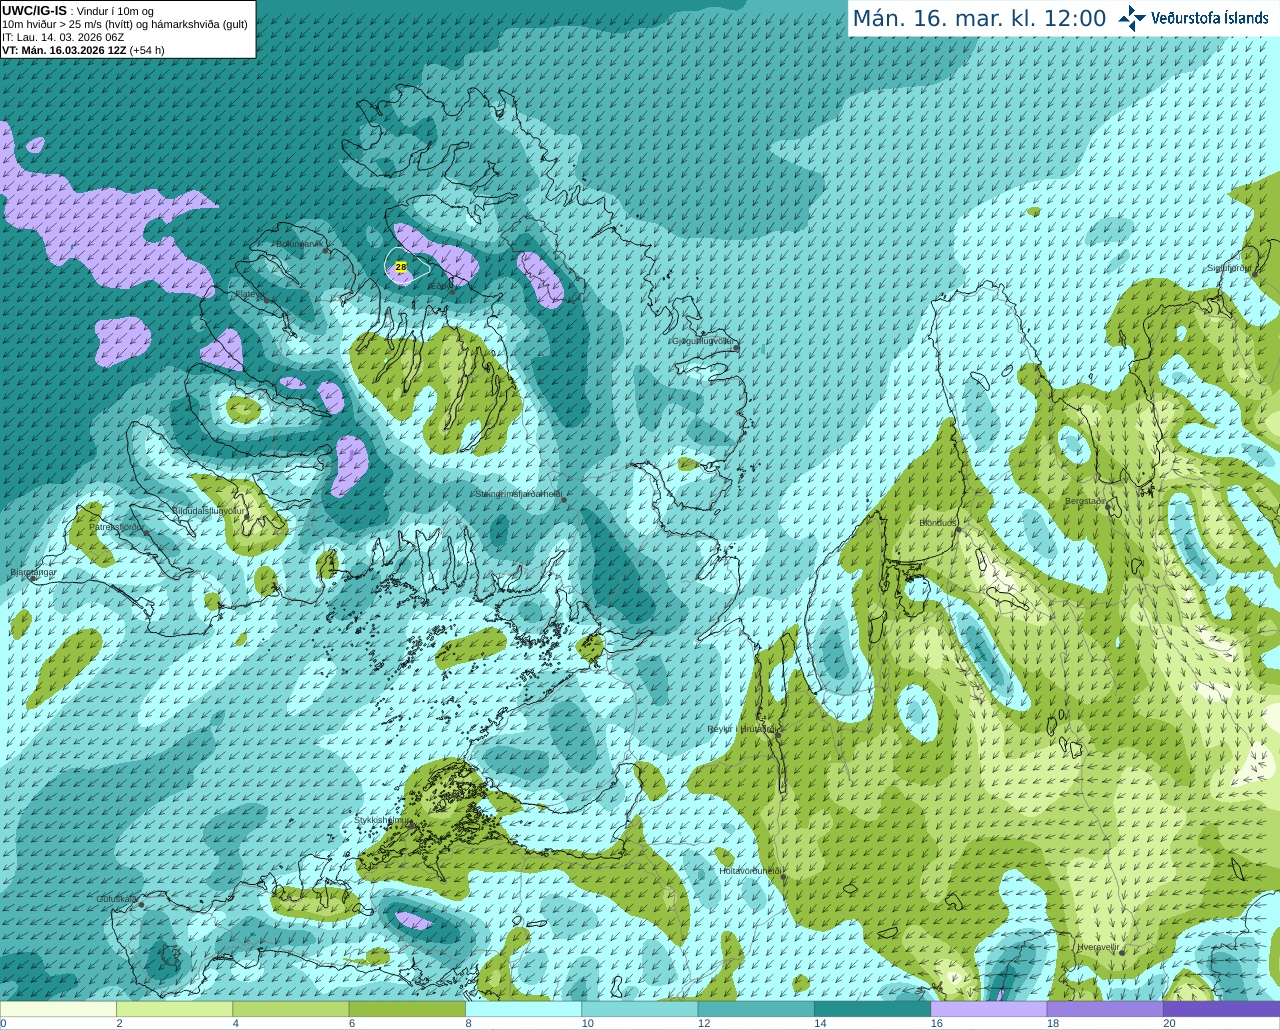Select the Gjögurflugvöllur station label

[703, 341]
